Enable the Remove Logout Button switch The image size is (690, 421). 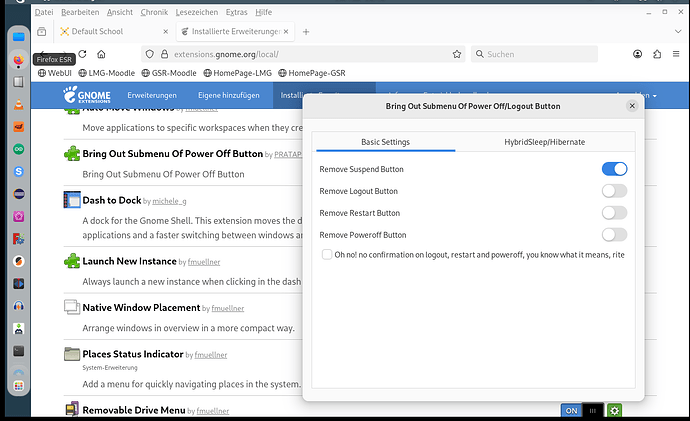614,191
